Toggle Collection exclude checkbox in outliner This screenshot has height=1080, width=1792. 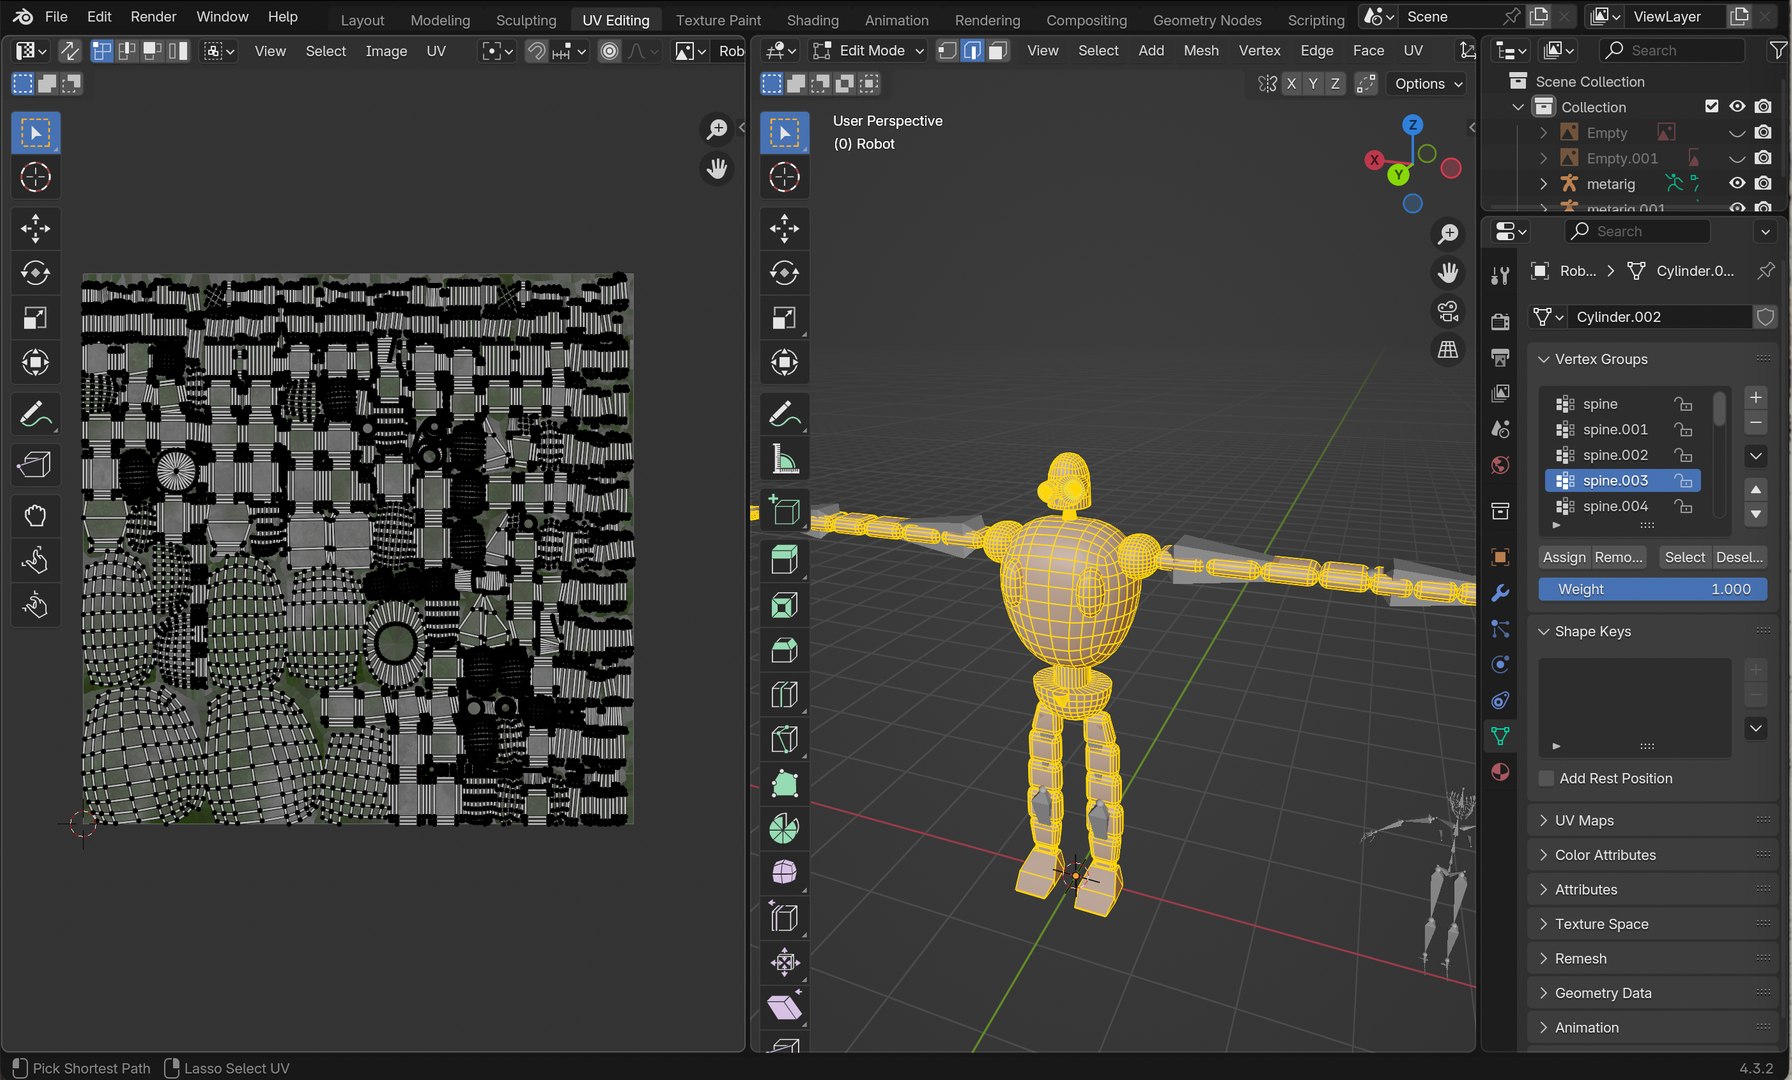1712,106
